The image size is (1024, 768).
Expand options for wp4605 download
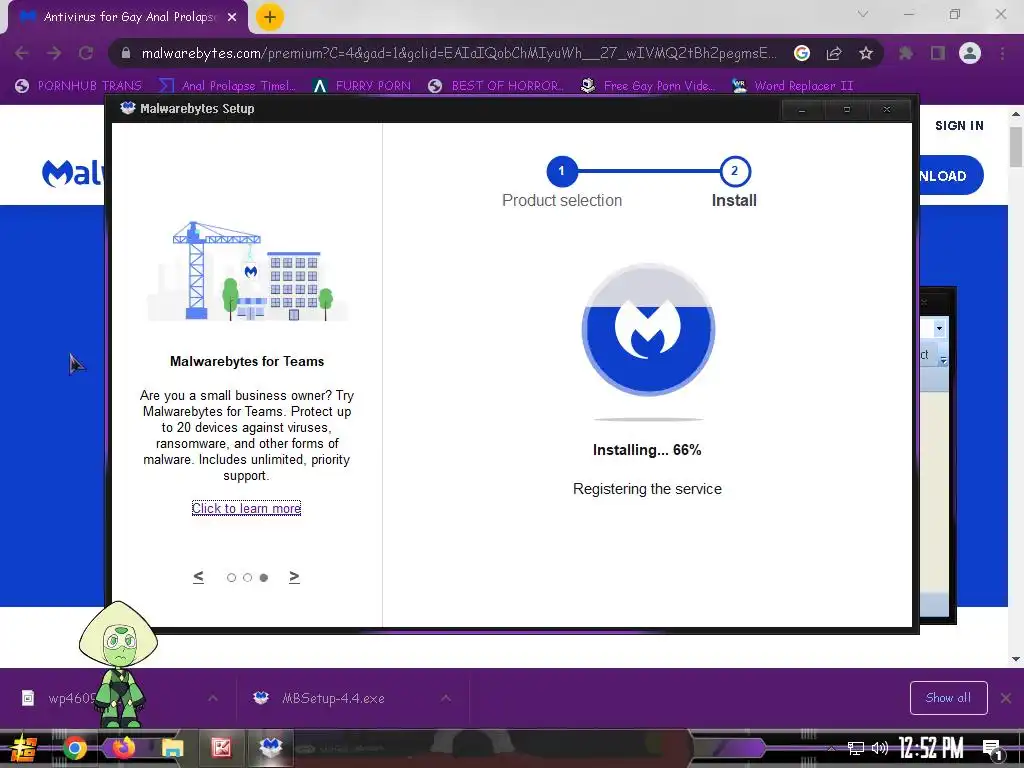pos(213,698)
